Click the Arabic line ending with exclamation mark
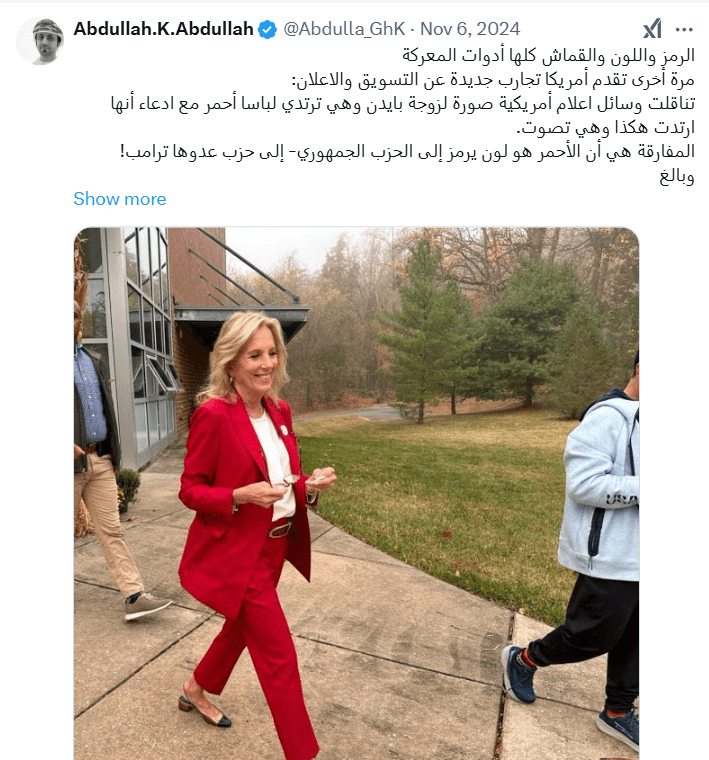This screenshot has width=709, height=760. click(407, 152)
